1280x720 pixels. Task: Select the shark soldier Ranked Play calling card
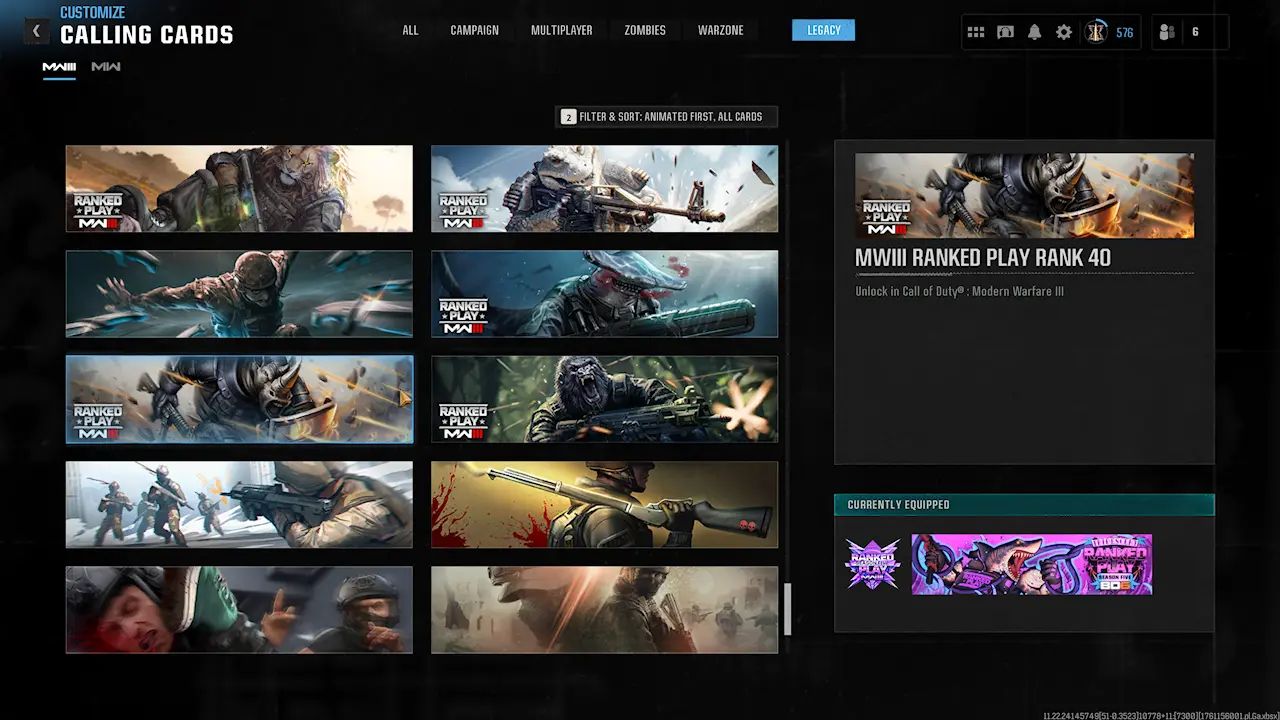pos(604,294)
